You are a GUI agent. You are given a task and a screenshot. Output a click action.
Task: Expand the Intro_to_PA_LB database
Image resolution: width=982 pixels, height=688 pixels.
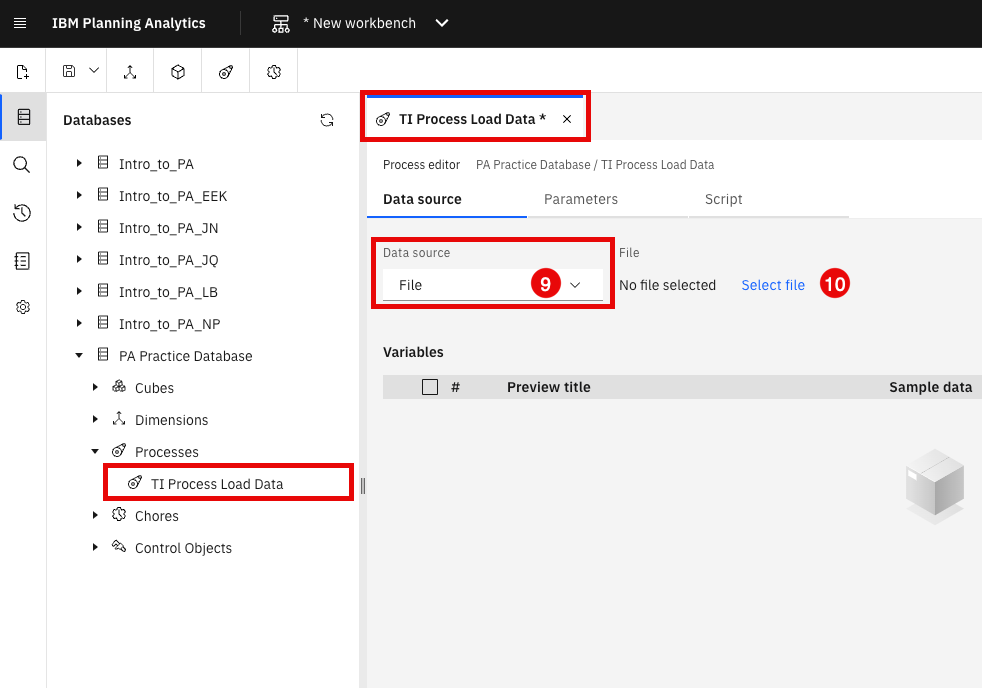(x=79, y=291)
